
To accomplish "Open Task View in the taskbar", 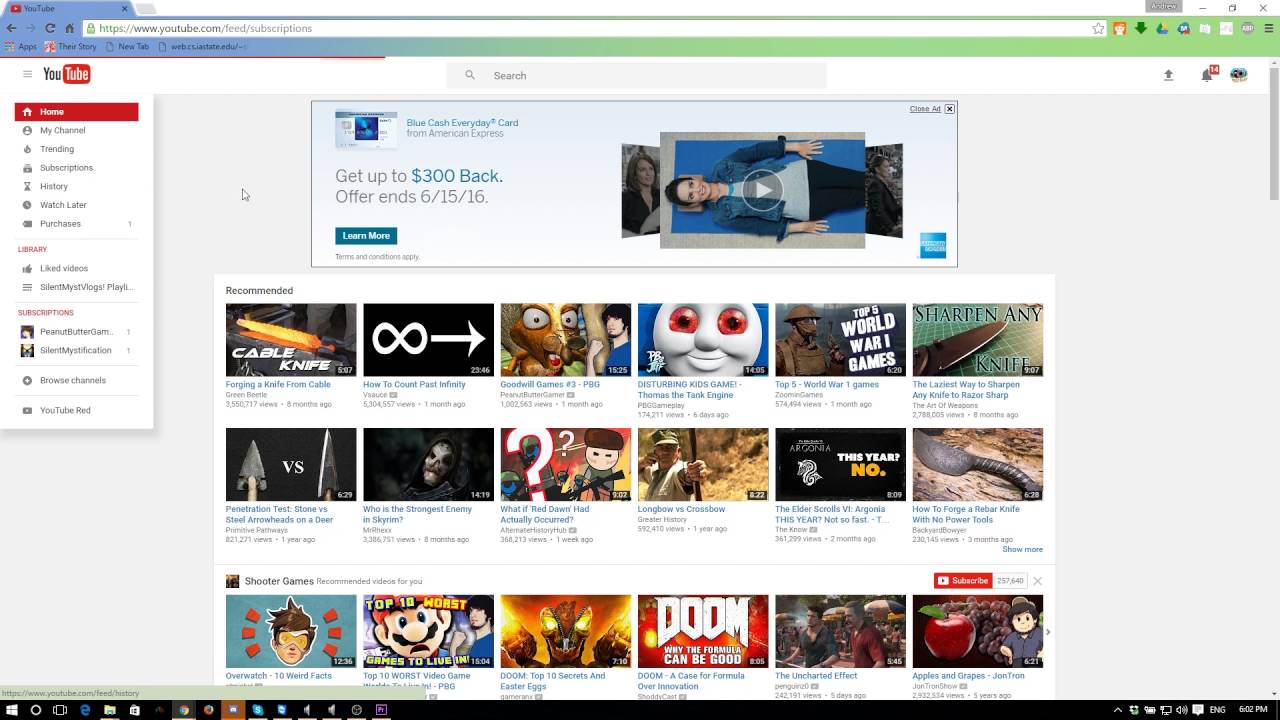I will coord(60,710).
